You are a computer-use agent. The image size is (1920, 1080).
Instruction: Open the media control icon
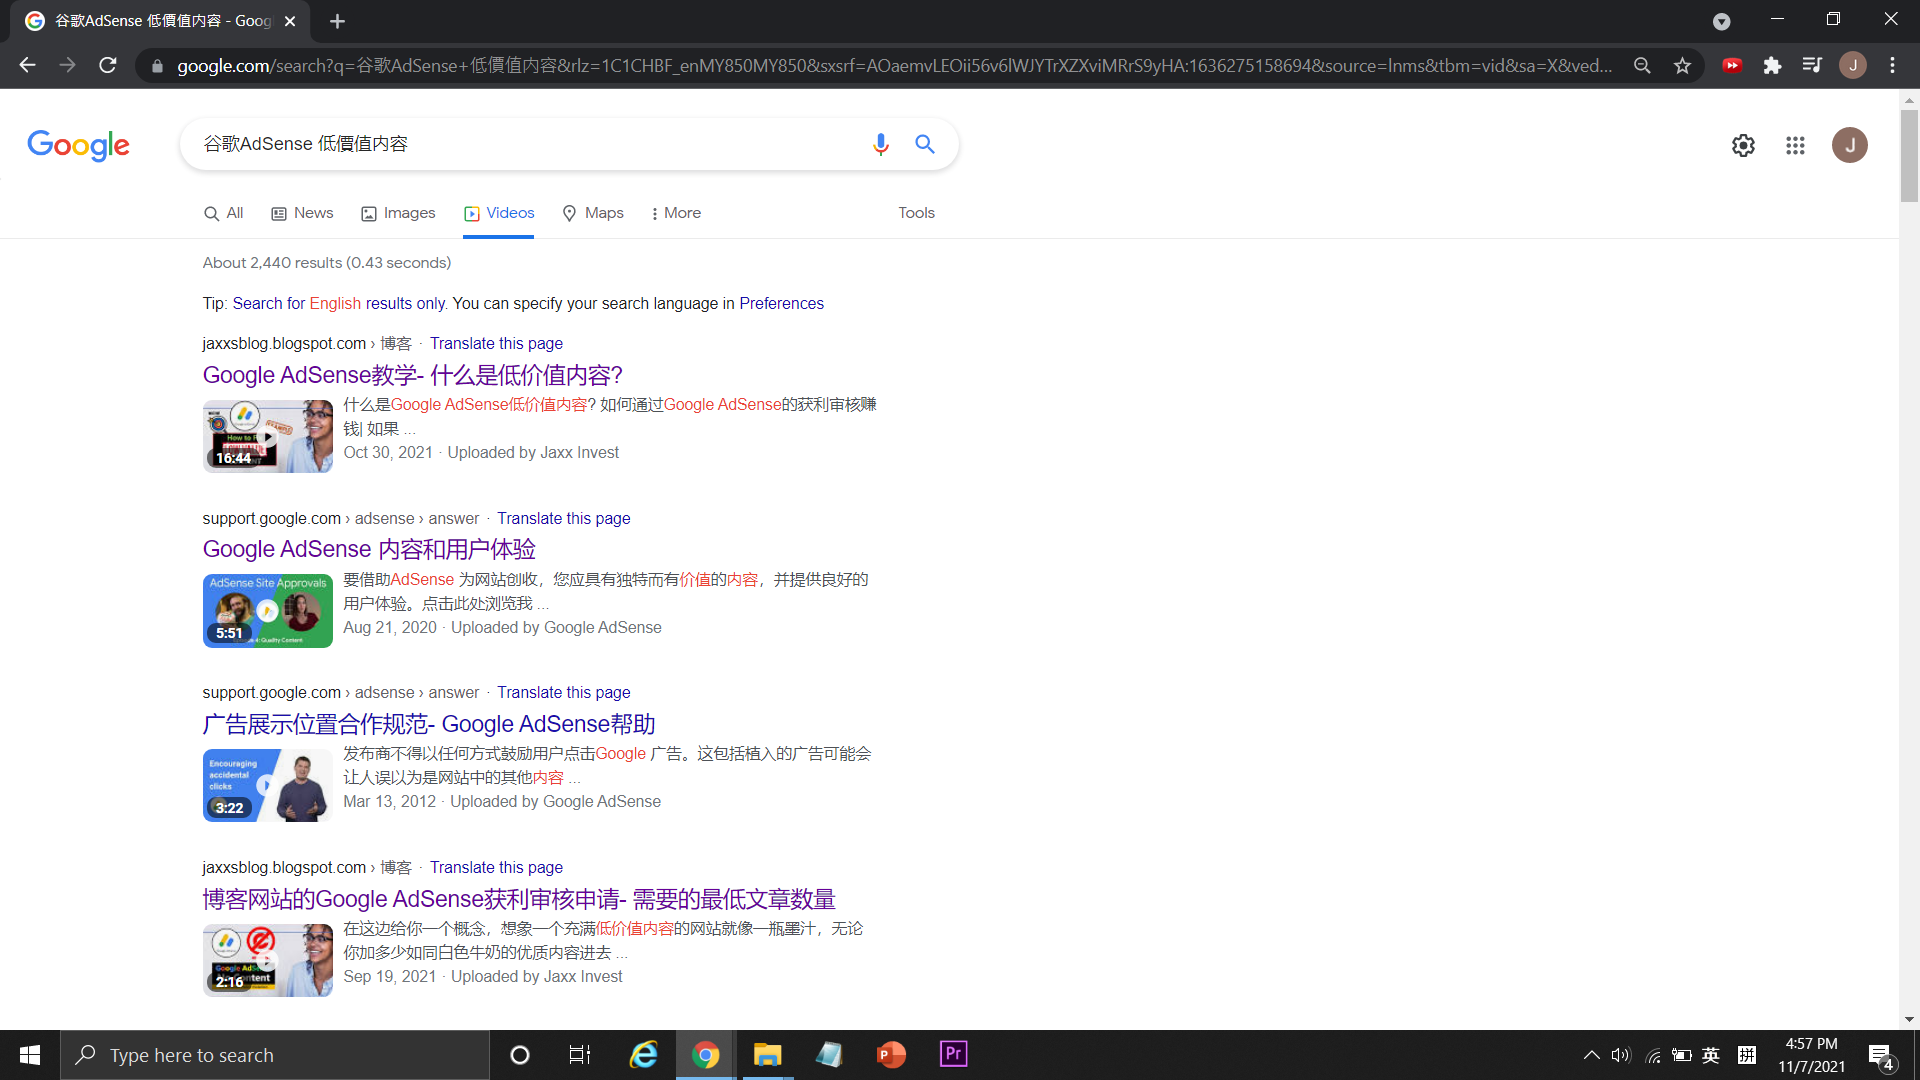coord(1812,65)
